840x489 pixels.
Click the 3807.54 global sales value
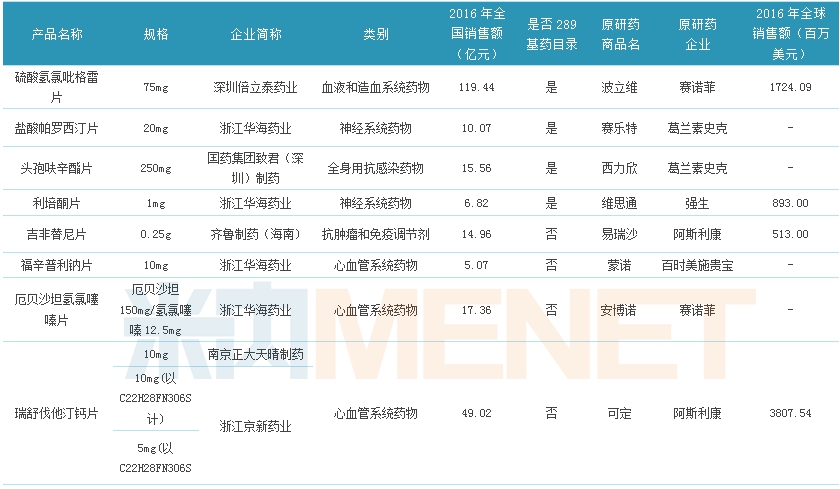(790, 413)
